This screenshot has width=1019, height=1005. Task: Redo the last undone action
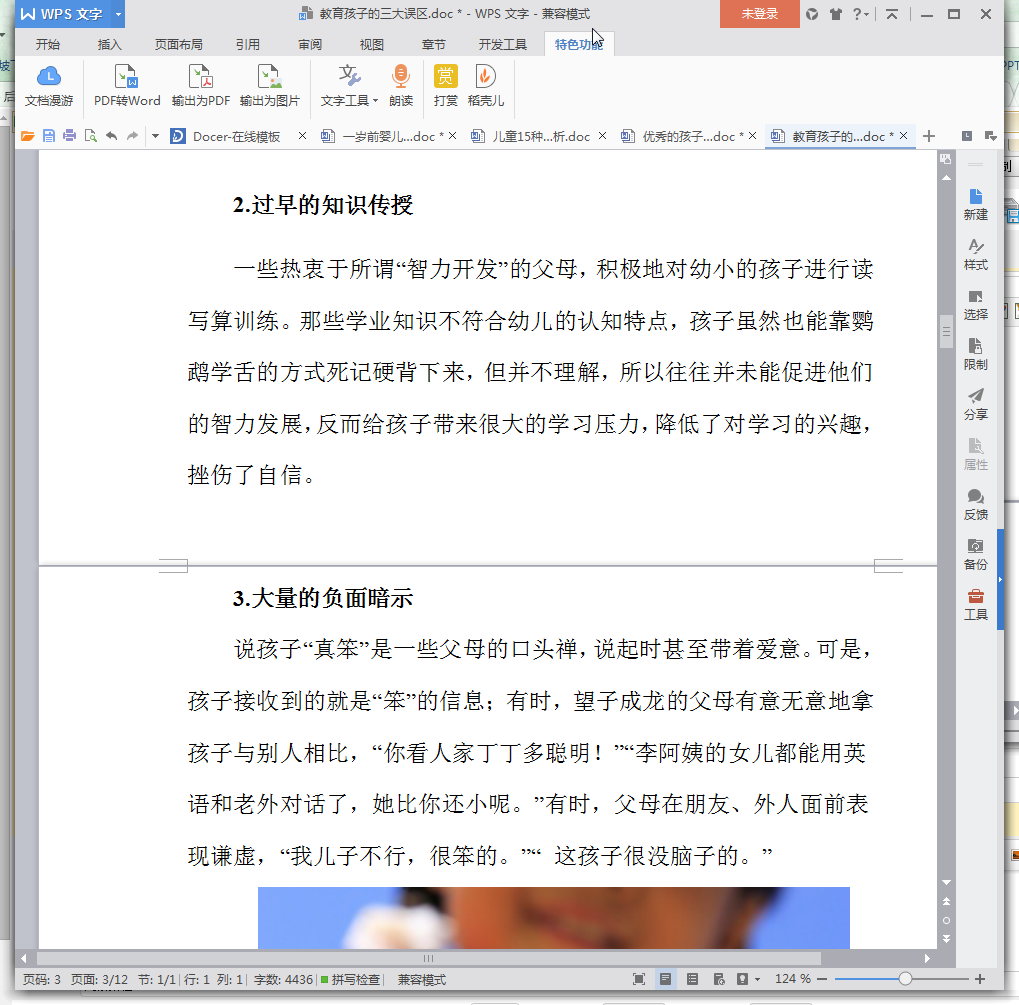tap(133, 136)
